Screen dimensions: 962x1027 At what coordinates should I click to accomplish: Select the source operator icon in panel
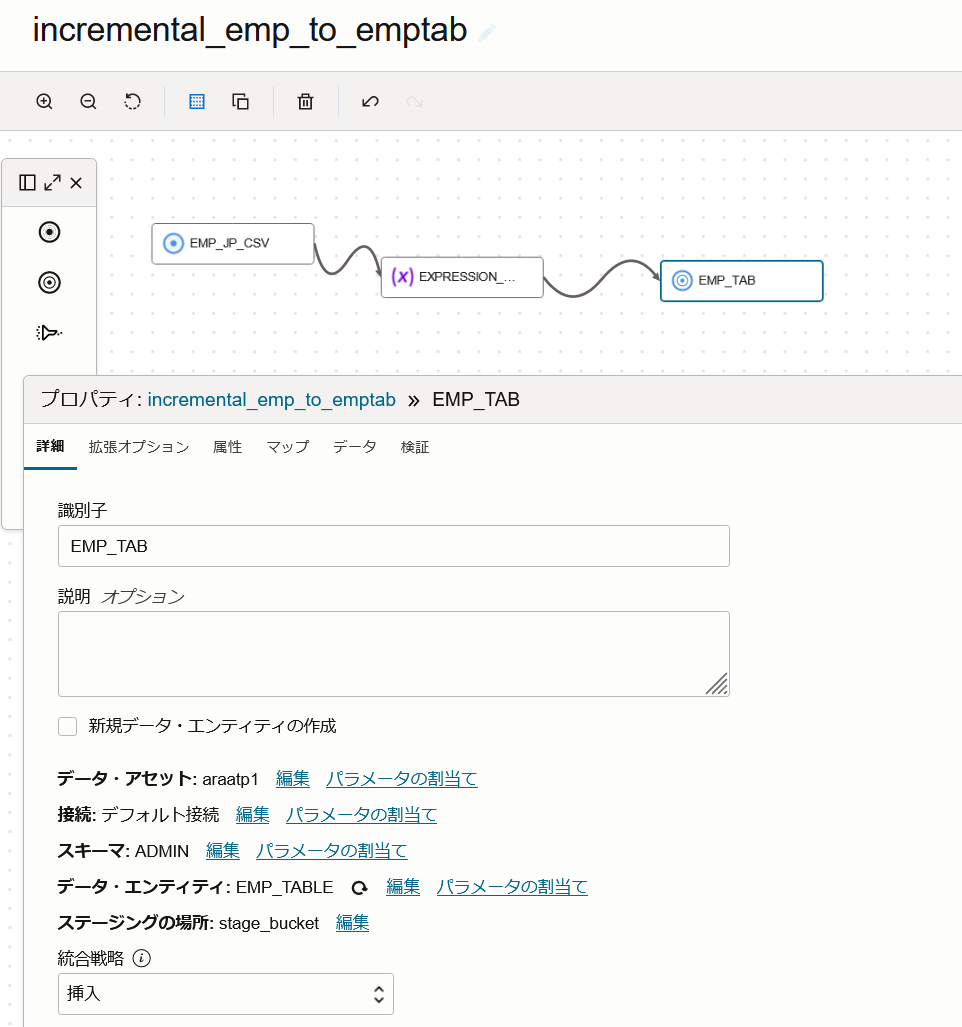49,232
